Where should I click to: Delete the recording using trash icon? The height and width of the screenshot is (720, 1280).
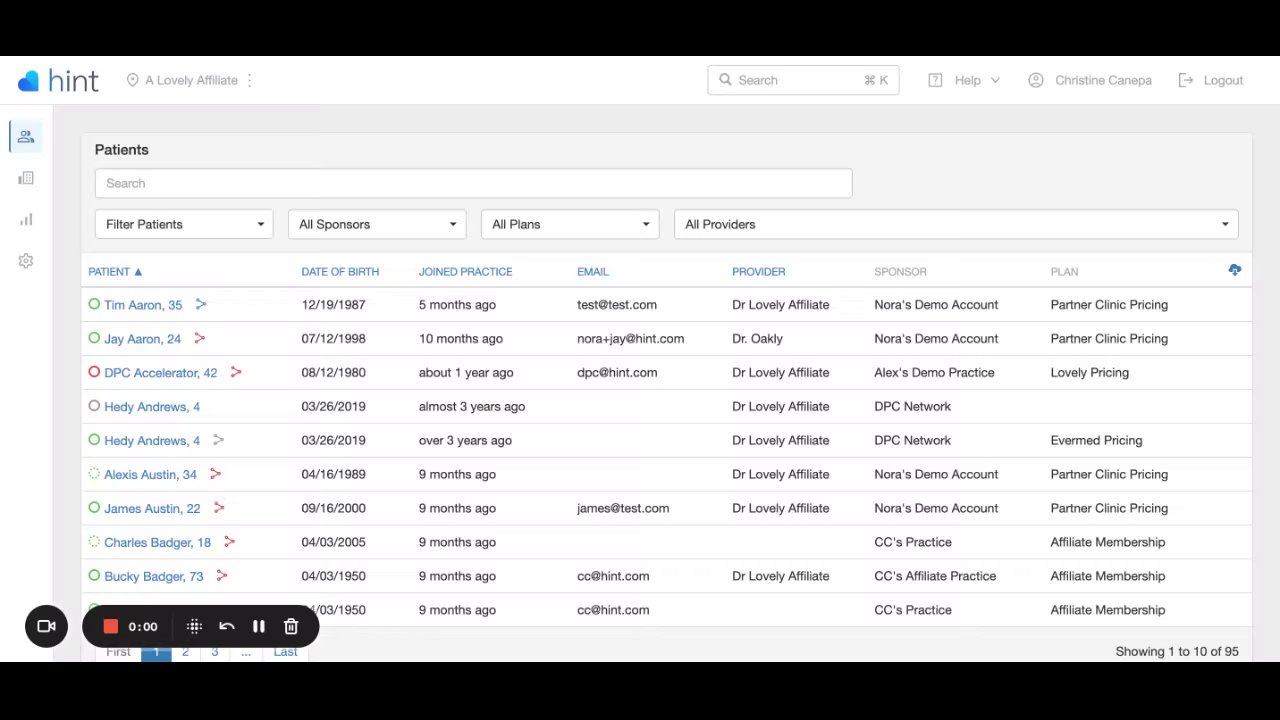tap(291, 626)
